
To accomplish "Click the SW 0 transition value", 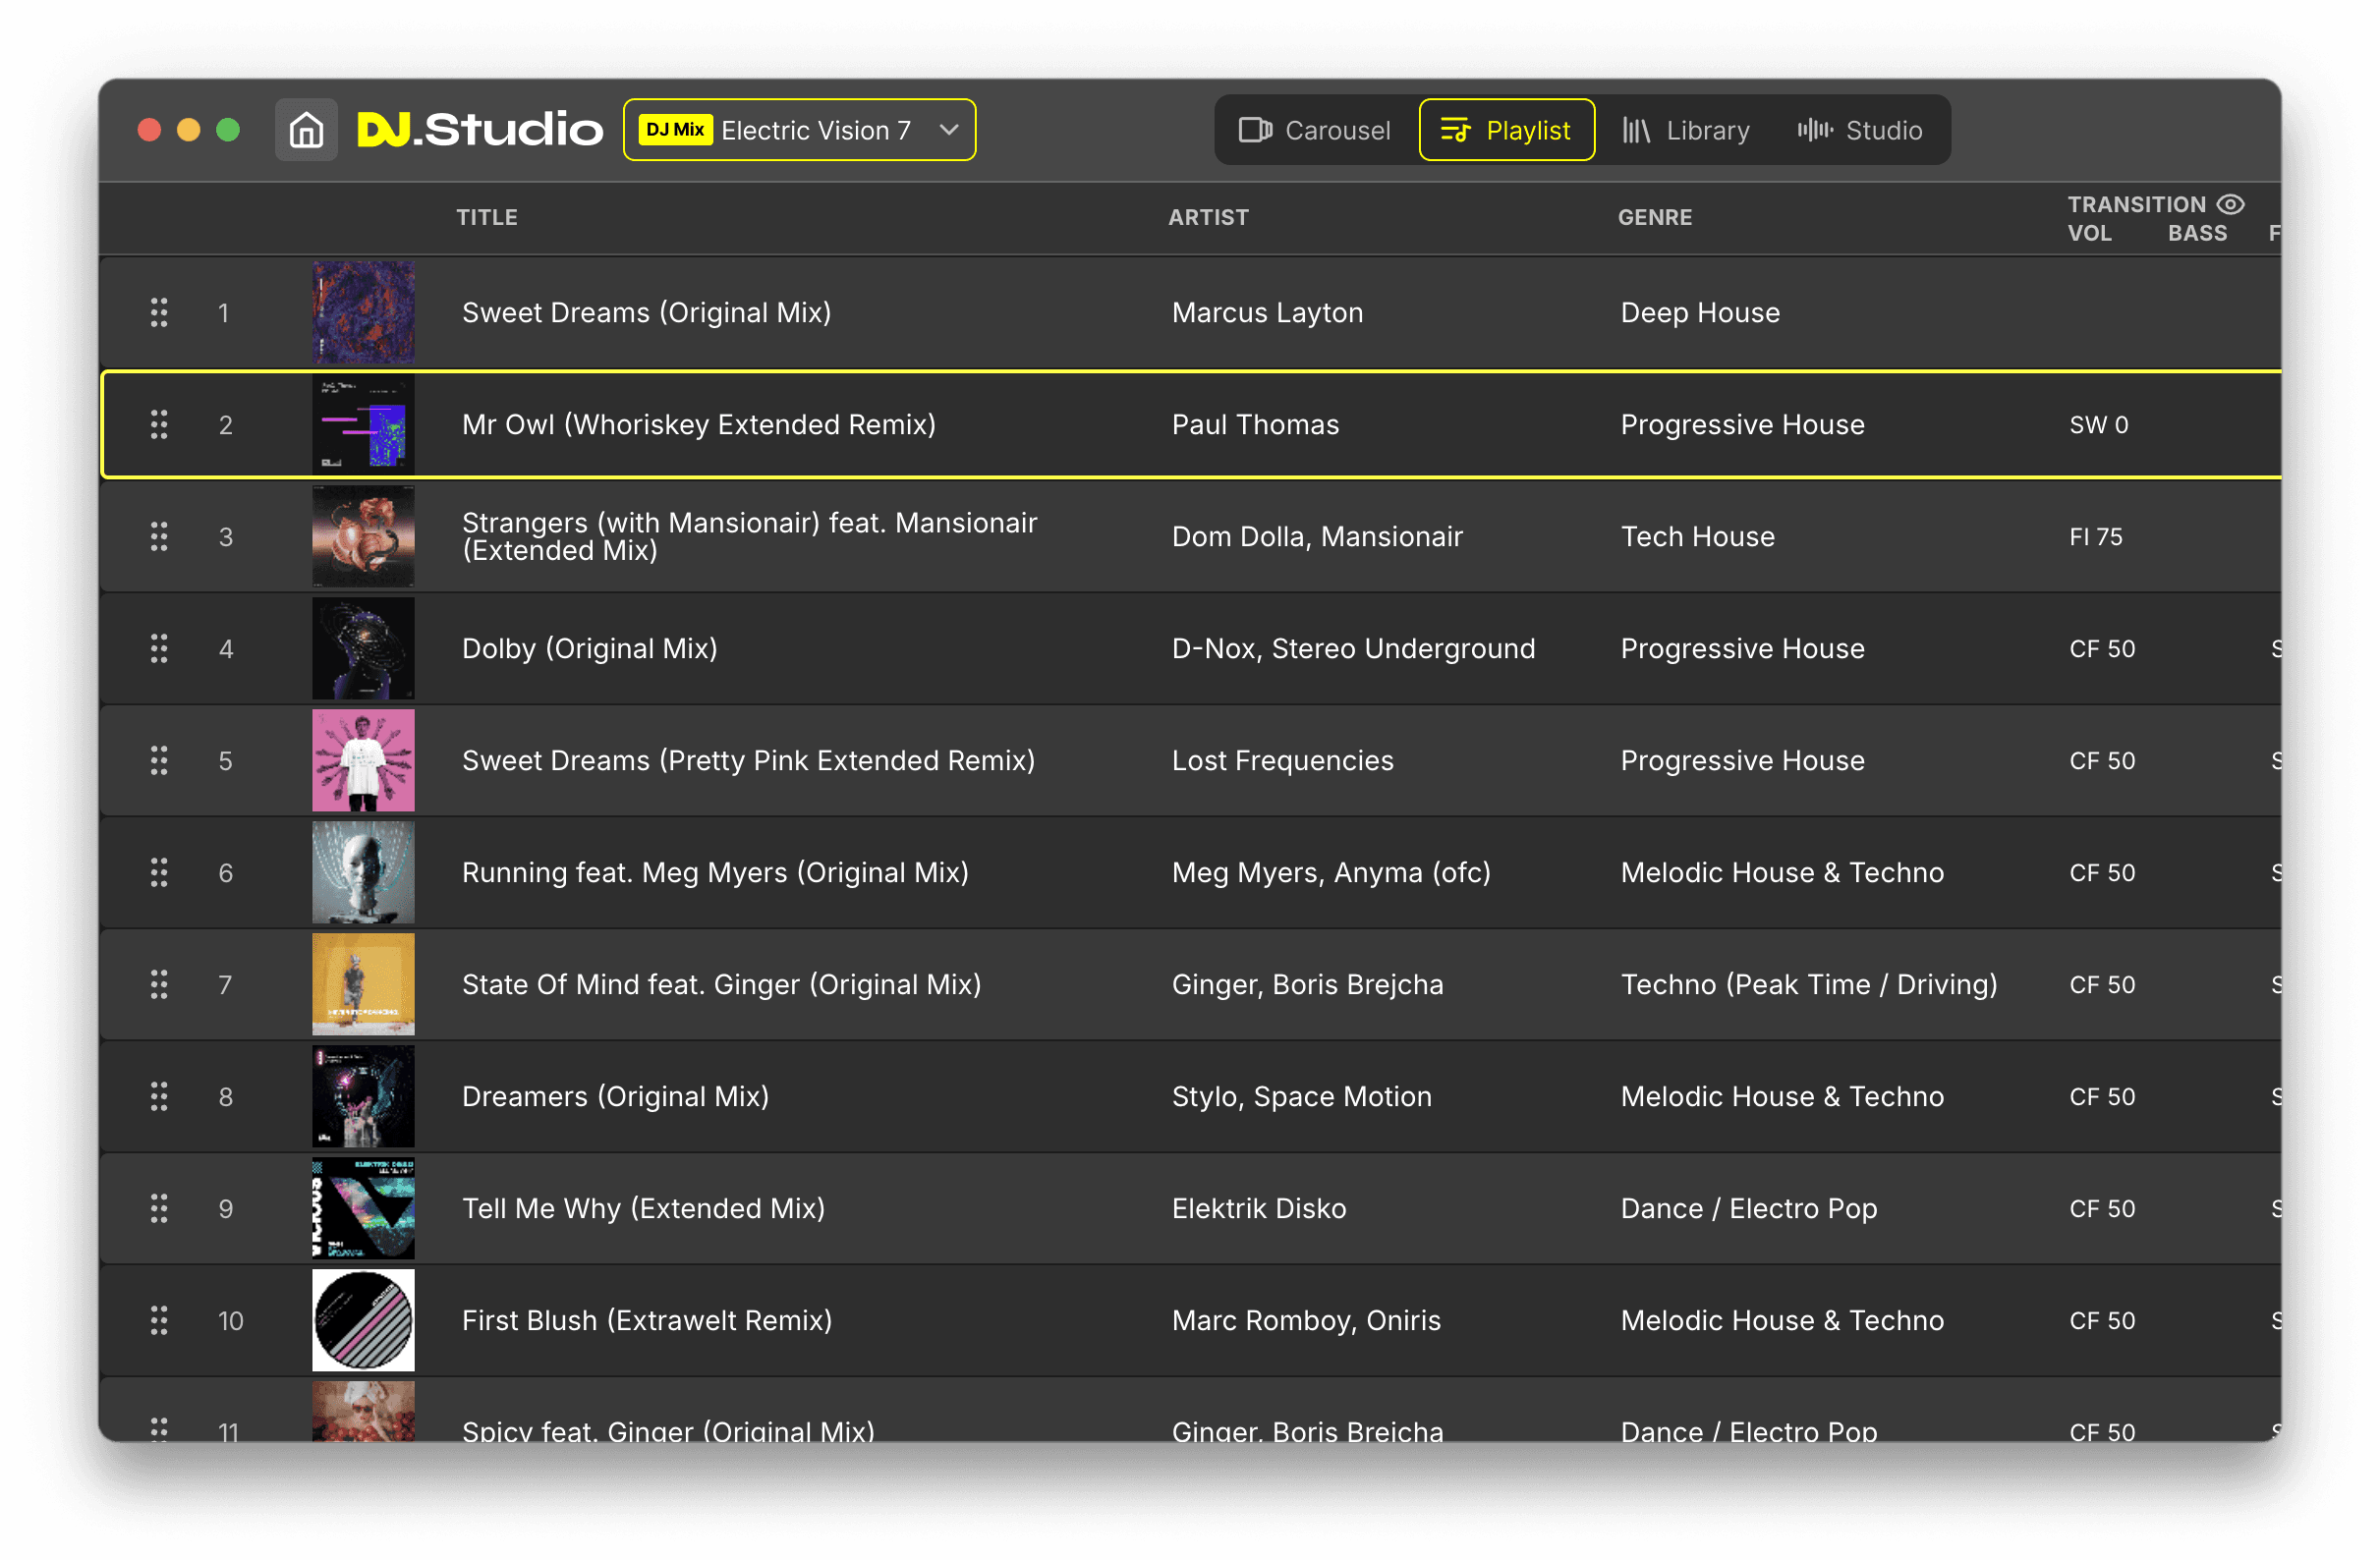I will [x=2099, y=425].
